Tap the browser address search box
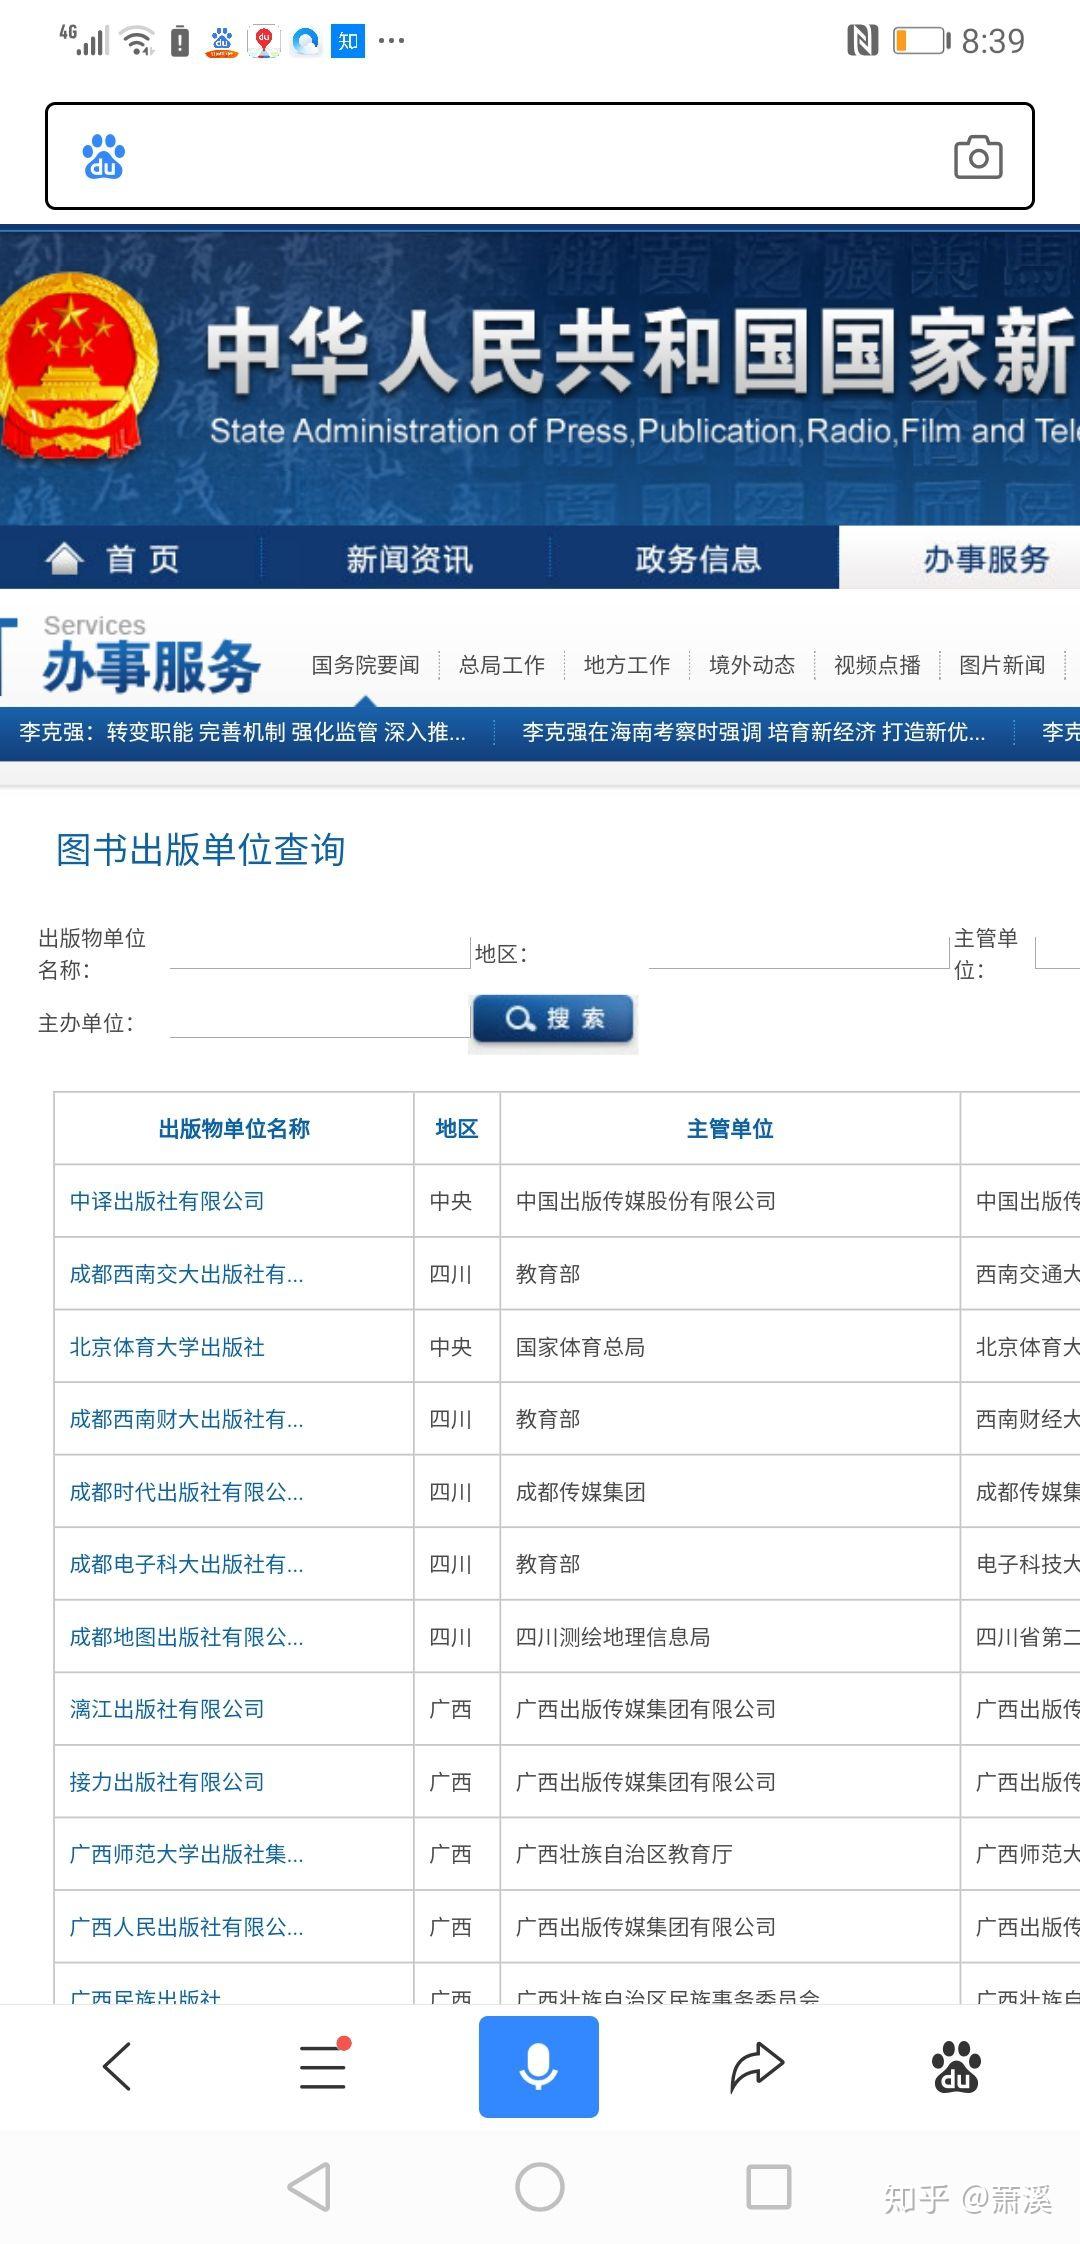Screen dimensions: 1080x2244 (540, 156)
